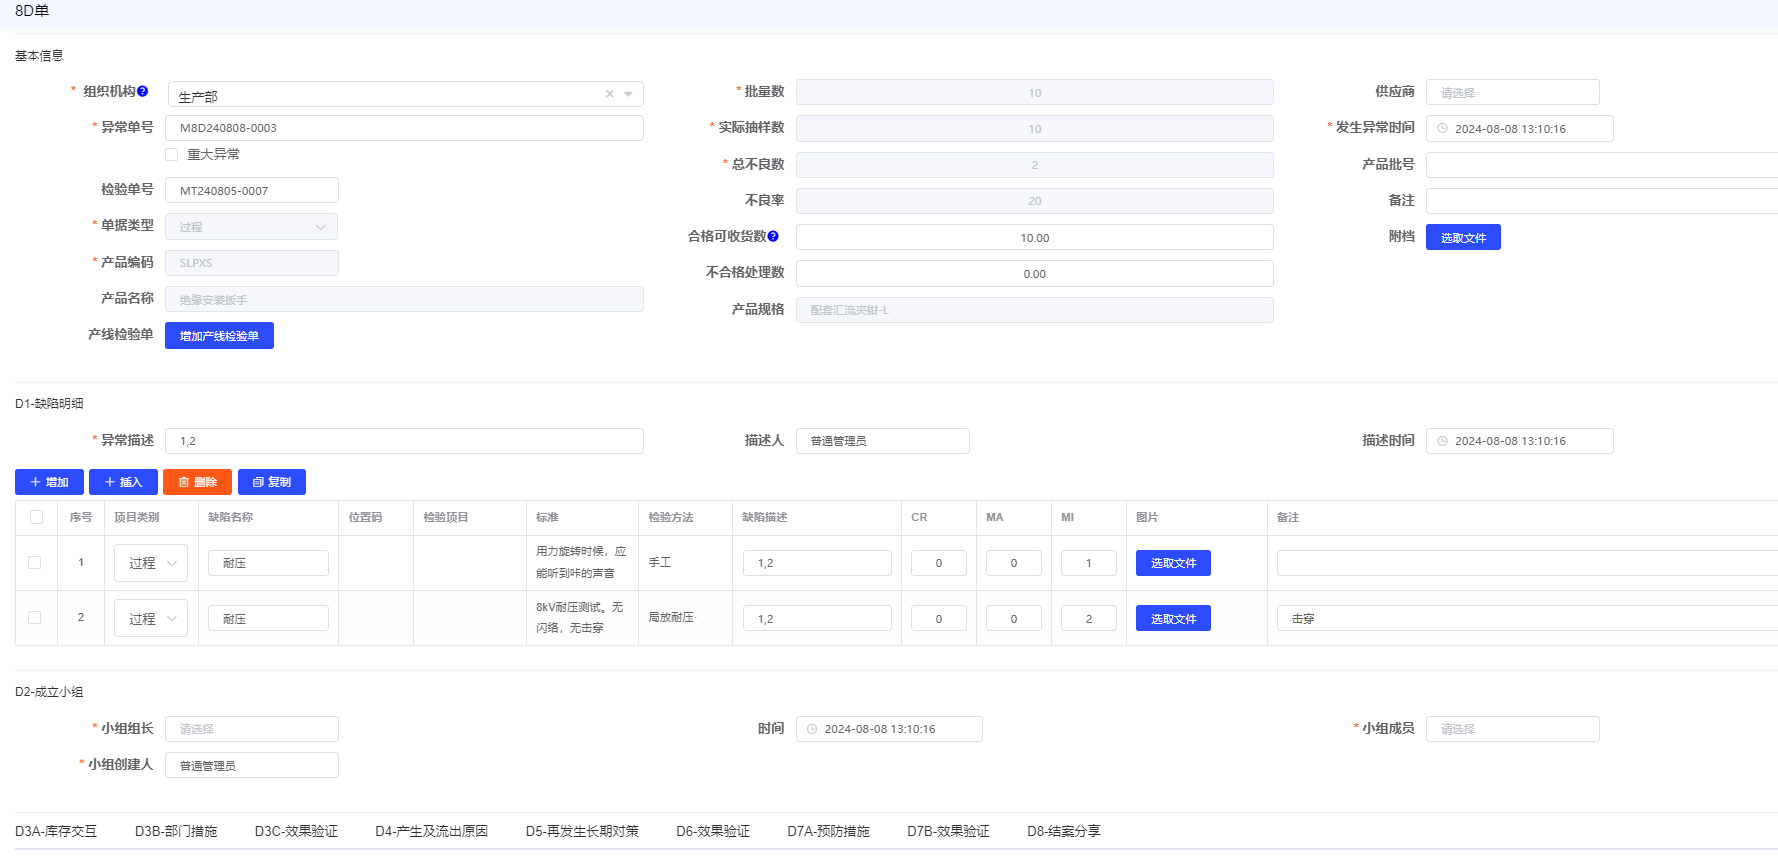Open 项目类别 dropdown in row 2
1778x865 pixels.
coord(151,619)
